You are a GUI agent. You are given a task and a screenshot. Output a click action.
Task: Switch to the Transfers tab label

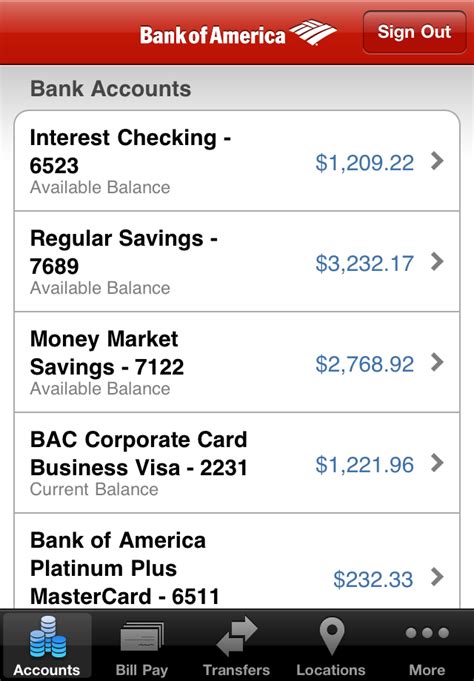pyautogui.click(x=237, y=670)
